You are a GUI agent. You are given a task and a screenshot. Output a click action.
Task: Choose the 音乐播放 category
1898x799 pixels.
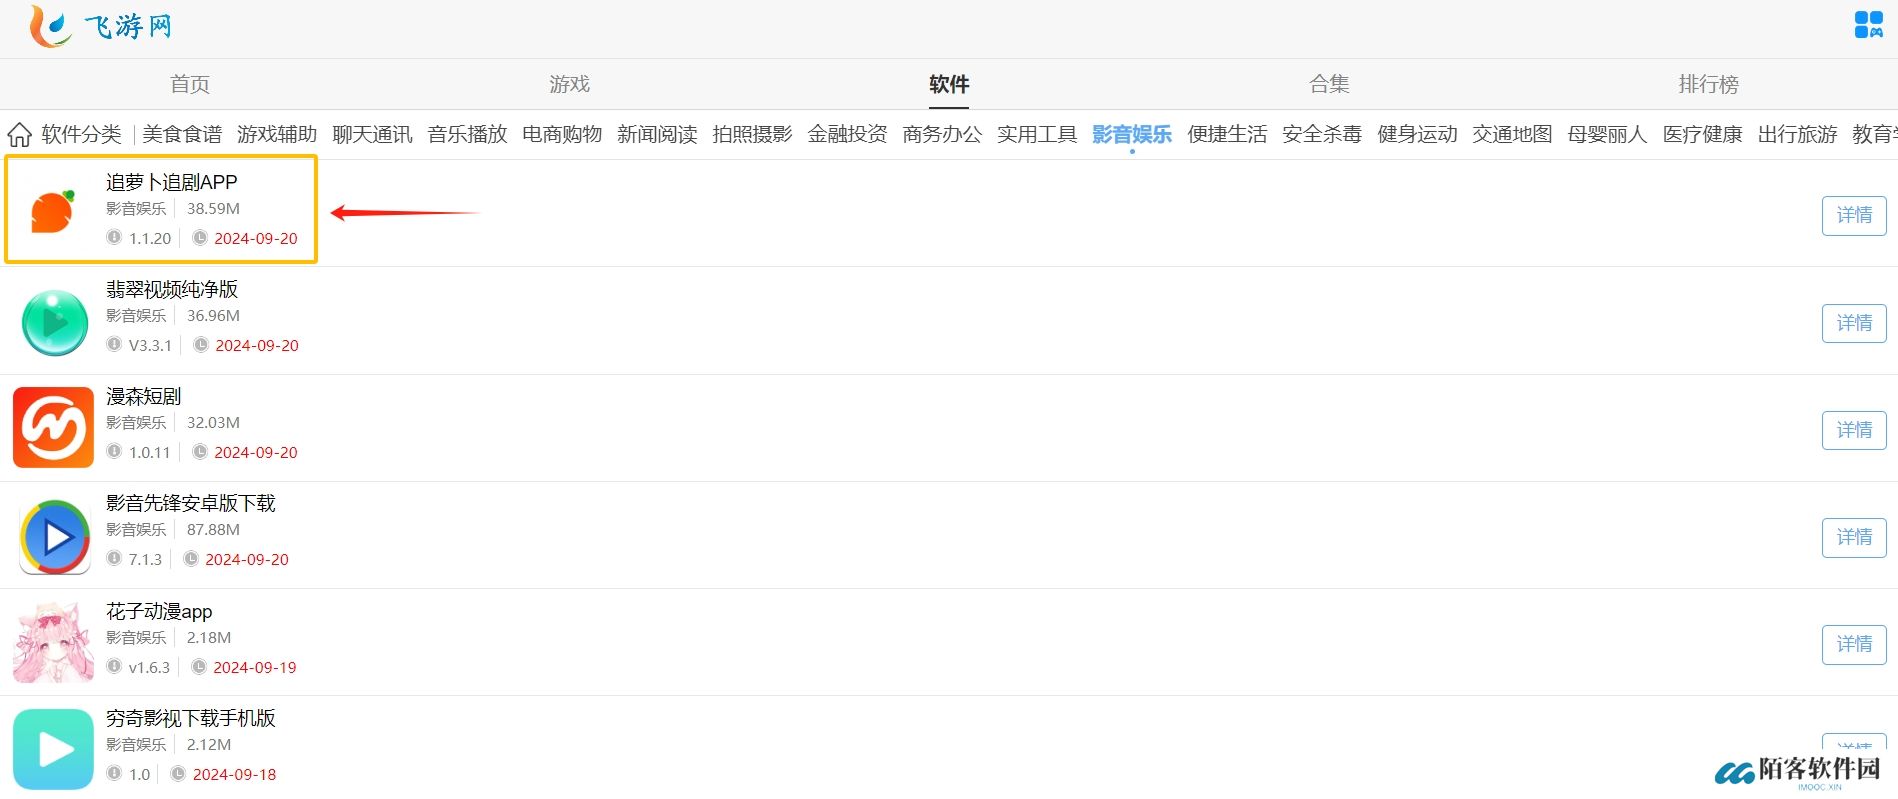click(x=467, y=134)
